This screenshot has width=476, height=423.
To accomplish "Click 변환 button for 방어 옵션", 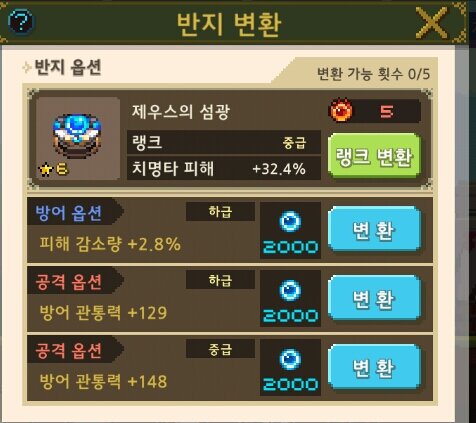I will point(374,229).
